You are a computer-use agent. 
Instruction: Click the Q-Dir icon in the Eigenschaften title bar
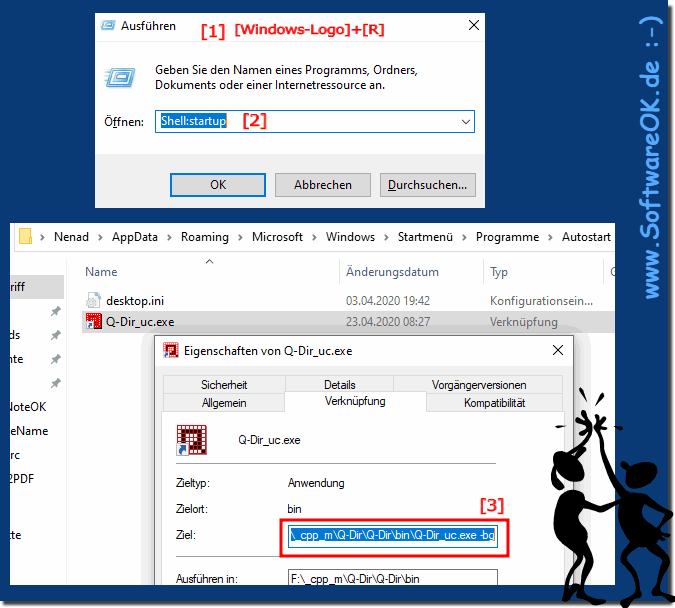click(171, 351)
